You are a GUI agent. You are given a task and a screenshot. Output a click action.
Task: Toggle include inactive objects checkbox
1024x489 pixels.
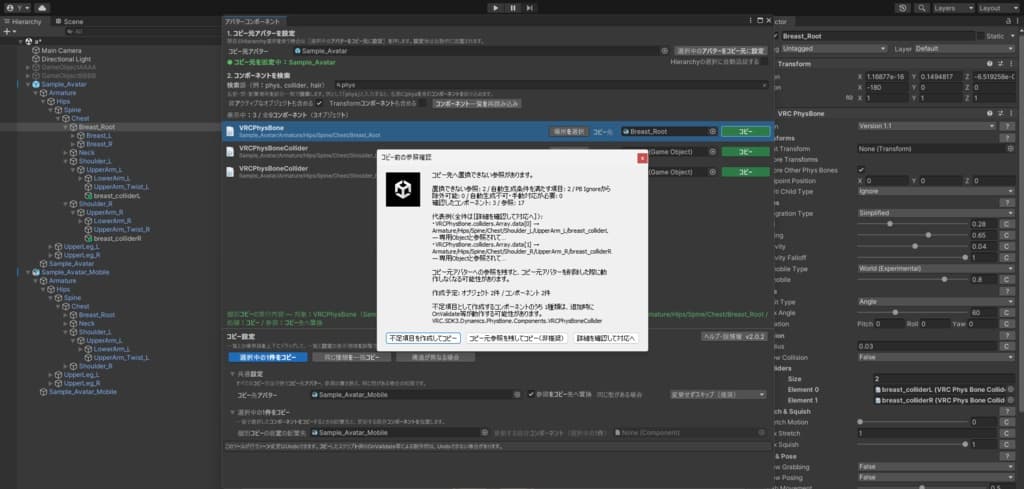tap(319, 103)
